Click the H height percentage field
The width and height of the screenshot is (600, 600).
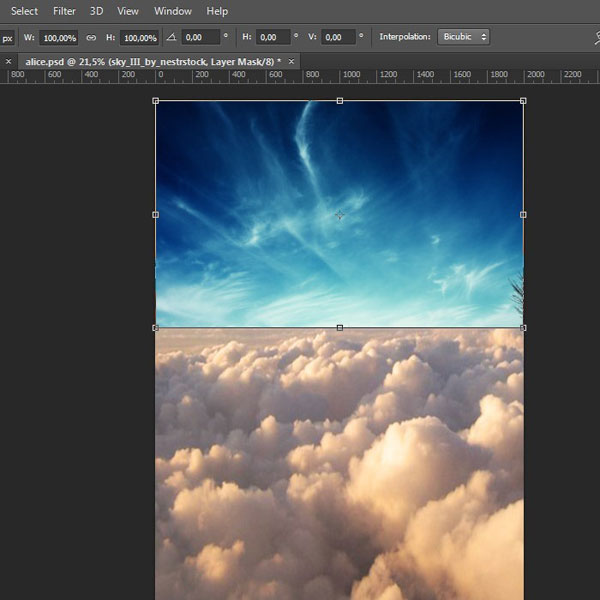140,38
